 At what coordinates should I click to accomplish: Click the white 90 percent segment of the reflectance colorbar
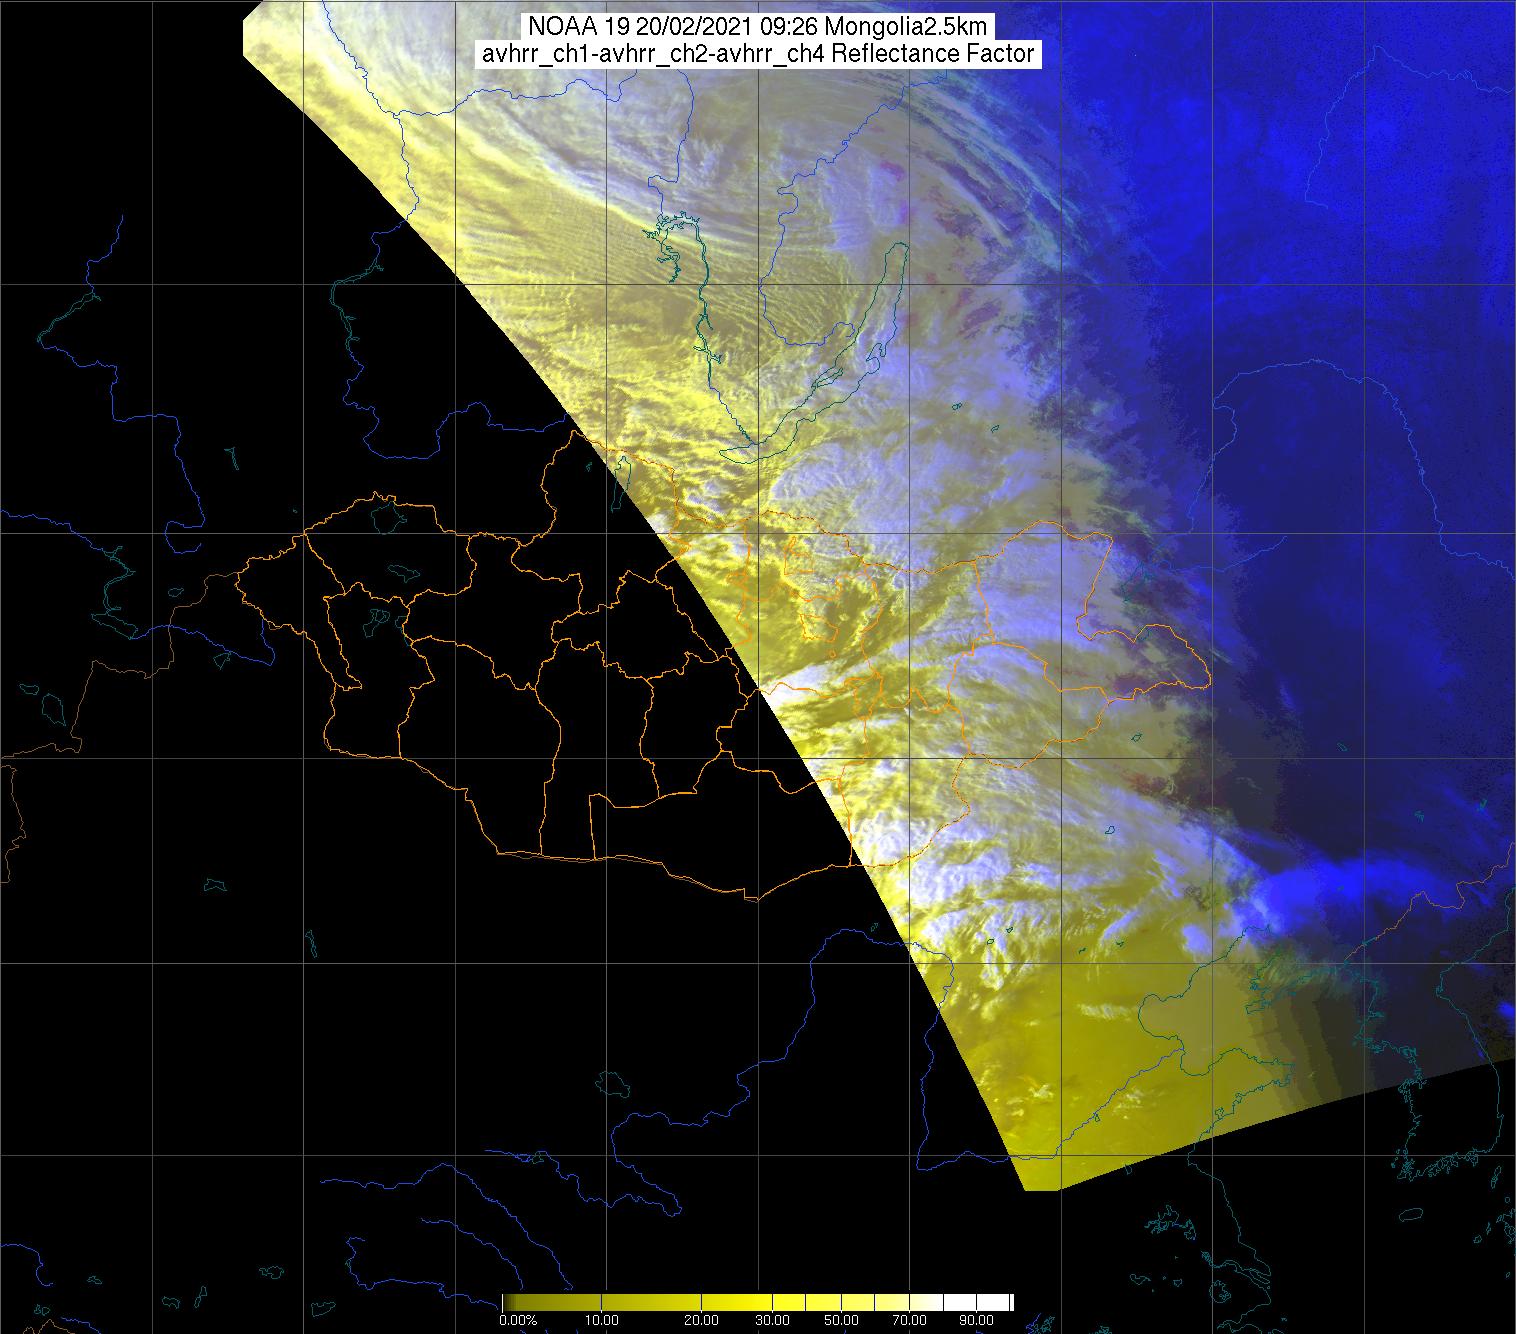(x=992, y=1302)
